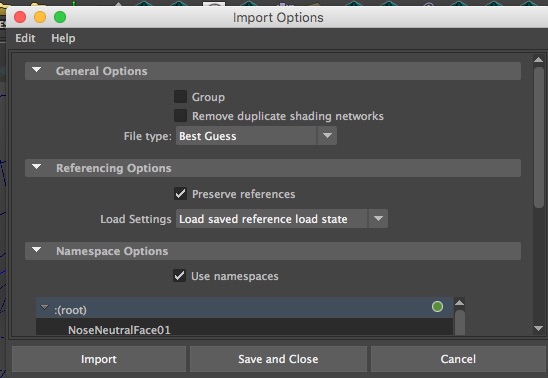Click Save and Close button

pyautogui.click(x=278, y=359)
